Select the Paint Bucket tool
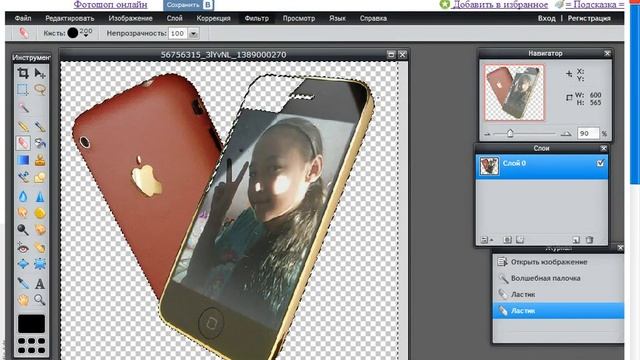 tap(40, 143)
